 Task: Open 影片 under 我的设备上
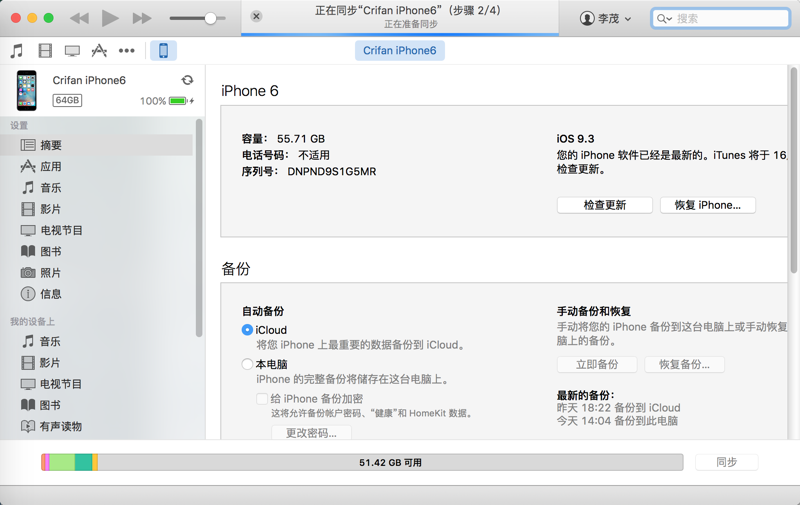96,363
